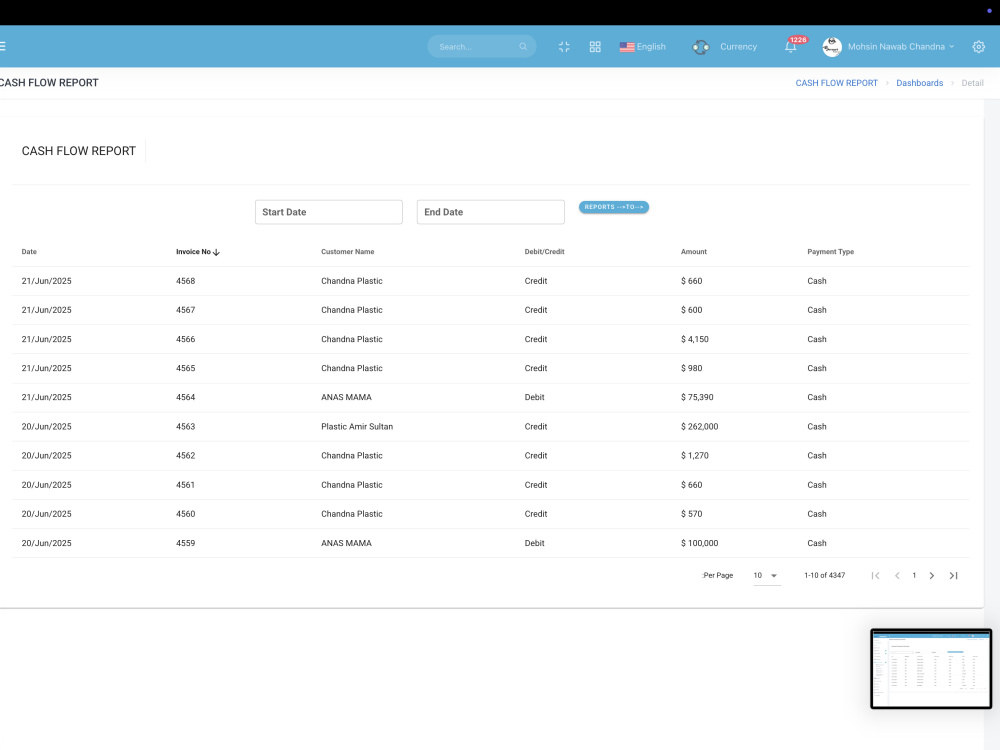Select invoice number 4561
Image resolution: width=1000 pixels, height=750 pixels.
click(x=186, y=485)
